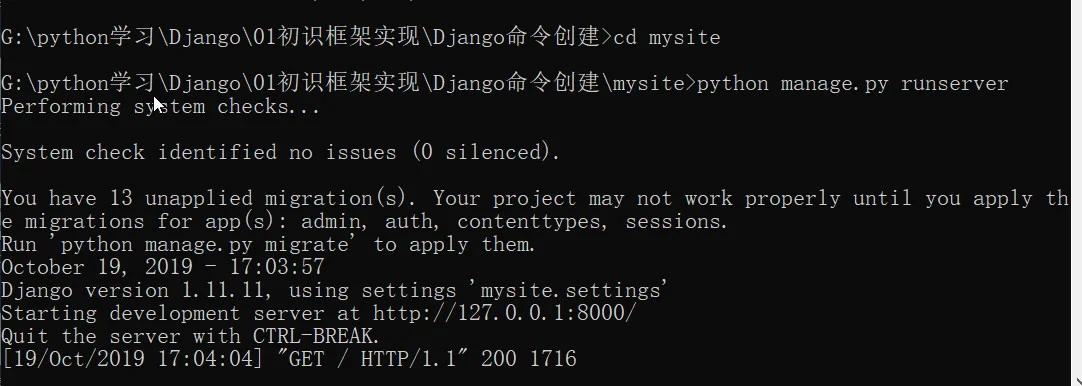Click the '[19/Oct/2019 17:04:04]' log timestamp
1082x386 pixels.
pyautogui.click(x=132, y=359)
